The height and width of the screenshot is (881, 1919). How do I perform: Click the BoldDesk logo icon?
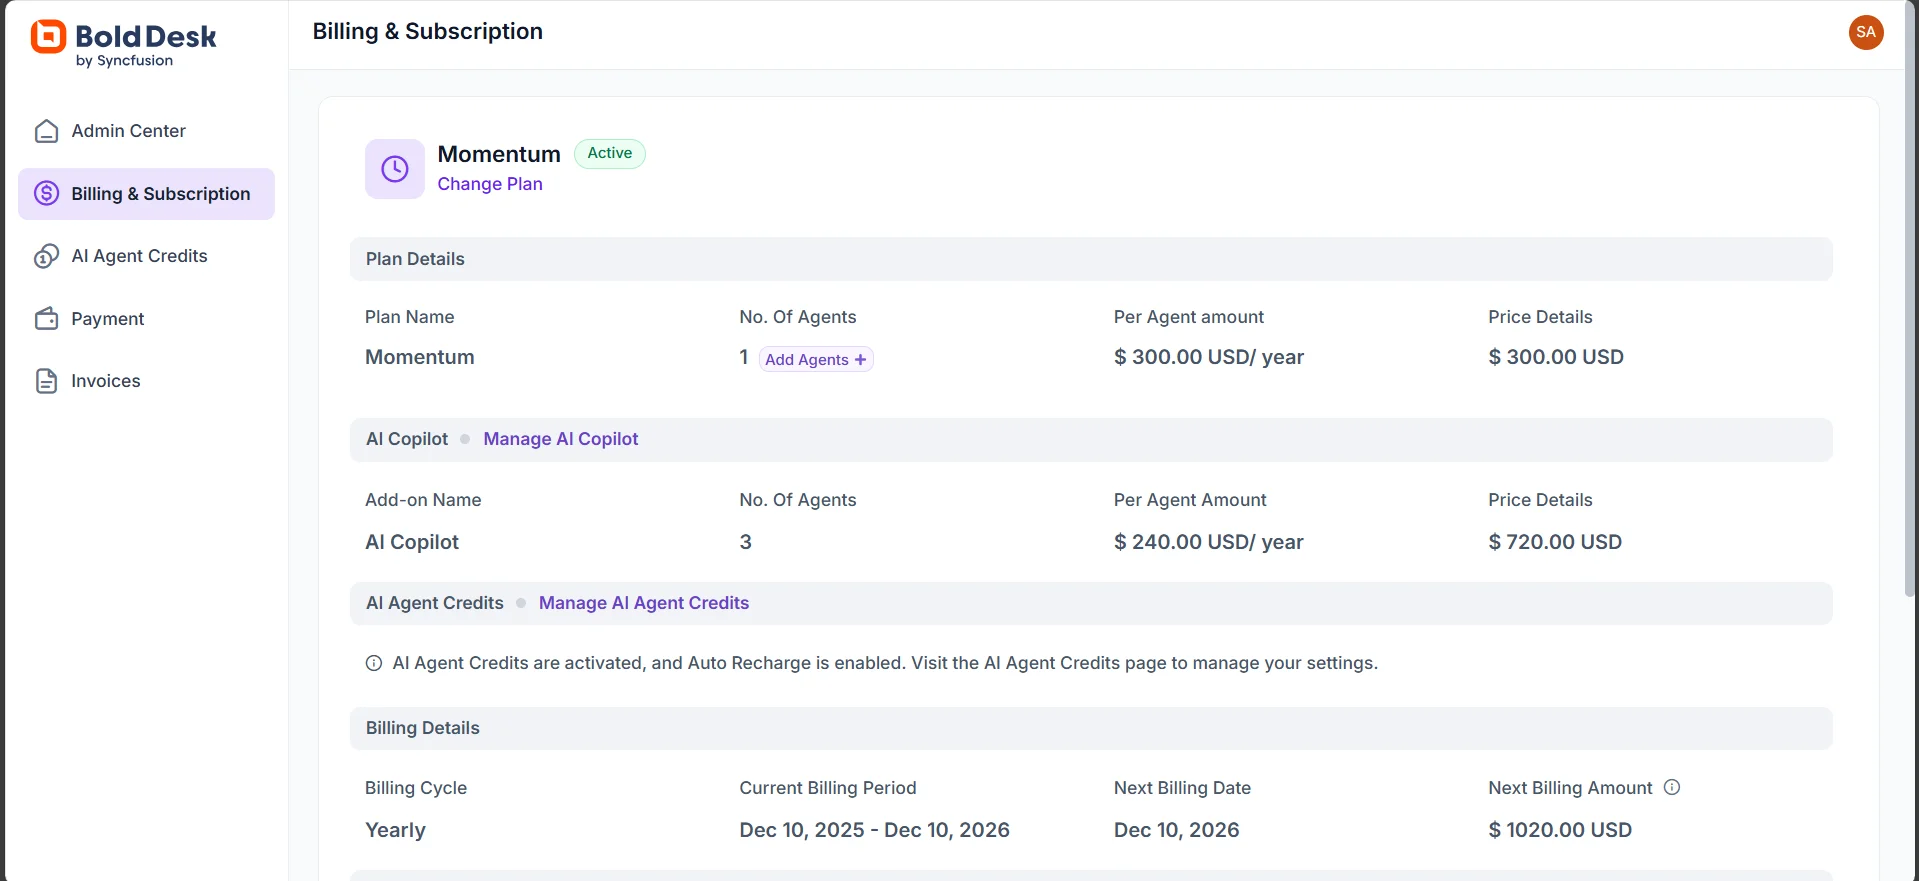48,37
